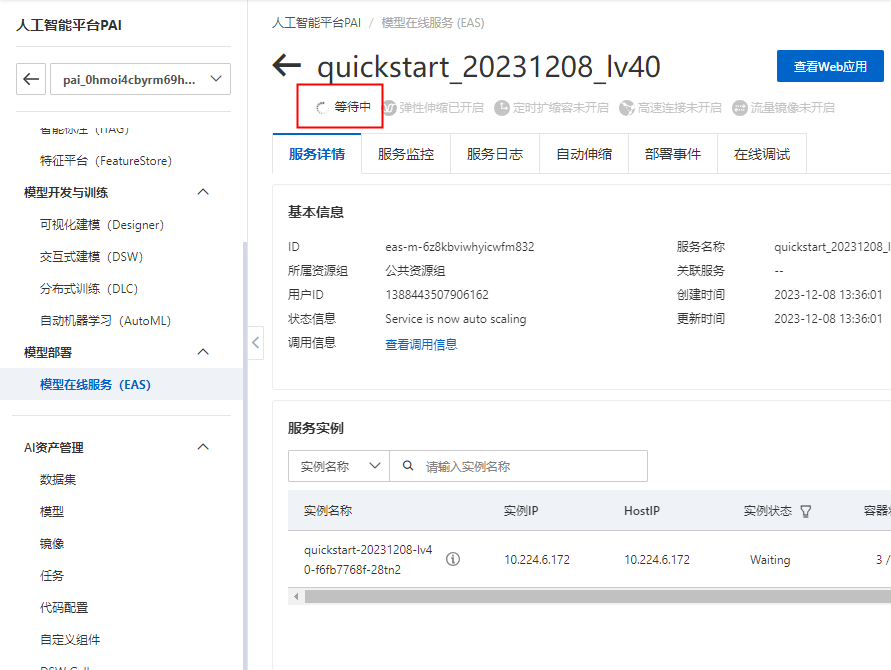Click the 用户ID value 1388443507906162
Viewport: 891px width, 670px height.
[x=437, y=294]
